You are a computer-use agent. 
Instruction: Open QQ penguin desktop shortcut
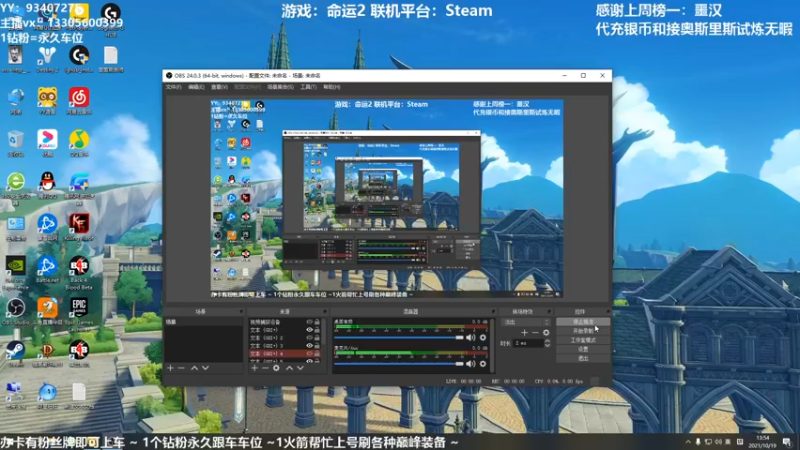click(x=47, y=186)
